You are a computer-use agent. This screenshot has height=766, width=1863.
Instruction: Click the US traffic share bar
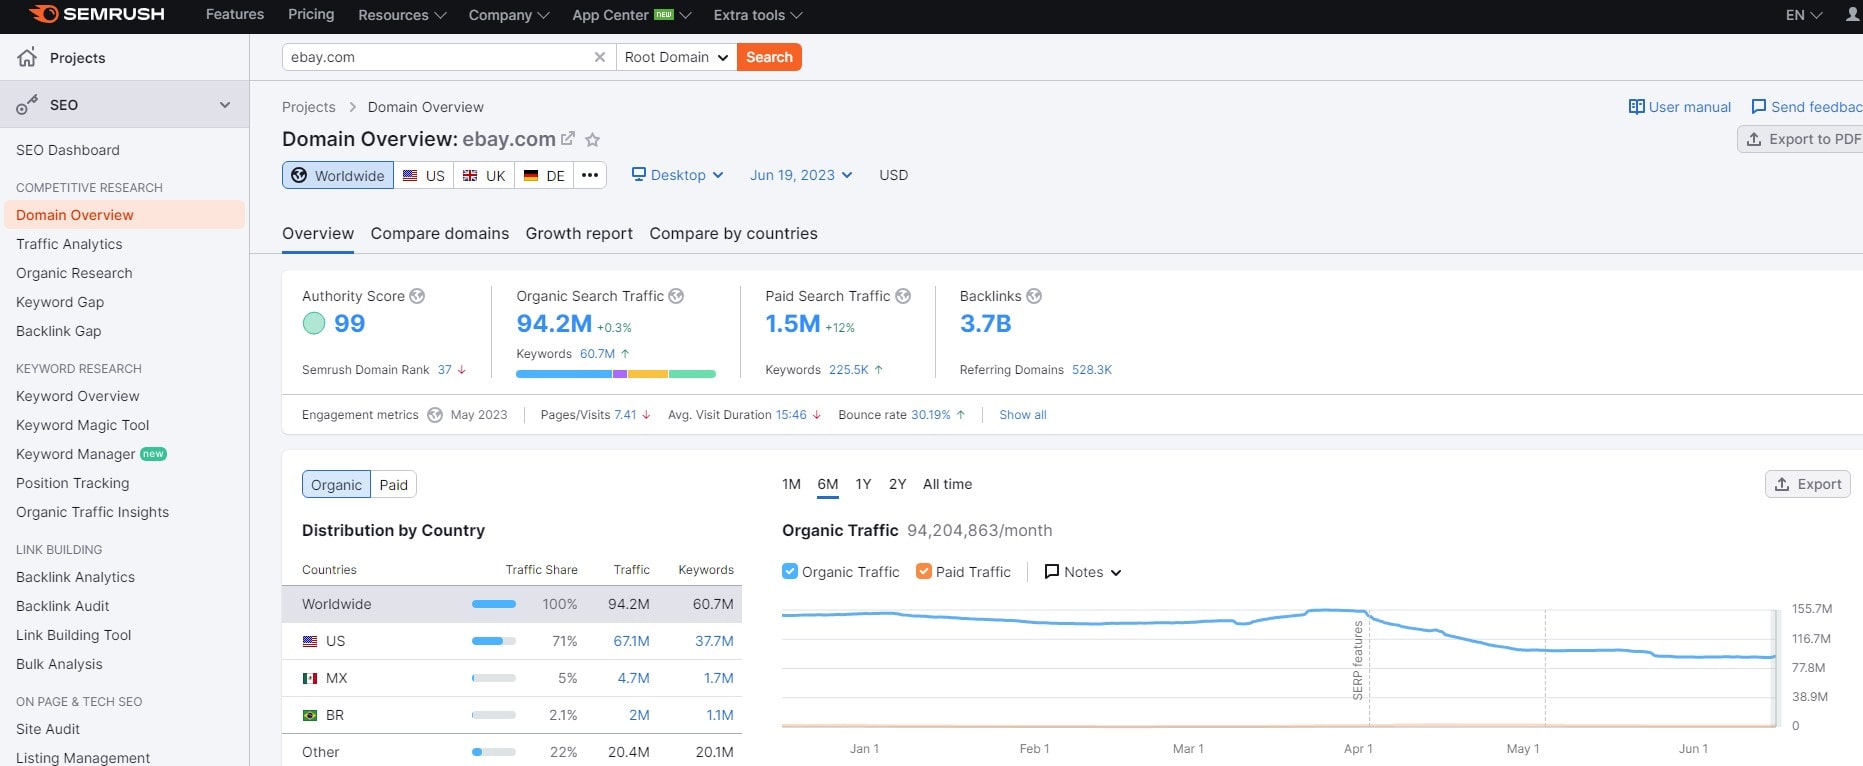point(494,641)
